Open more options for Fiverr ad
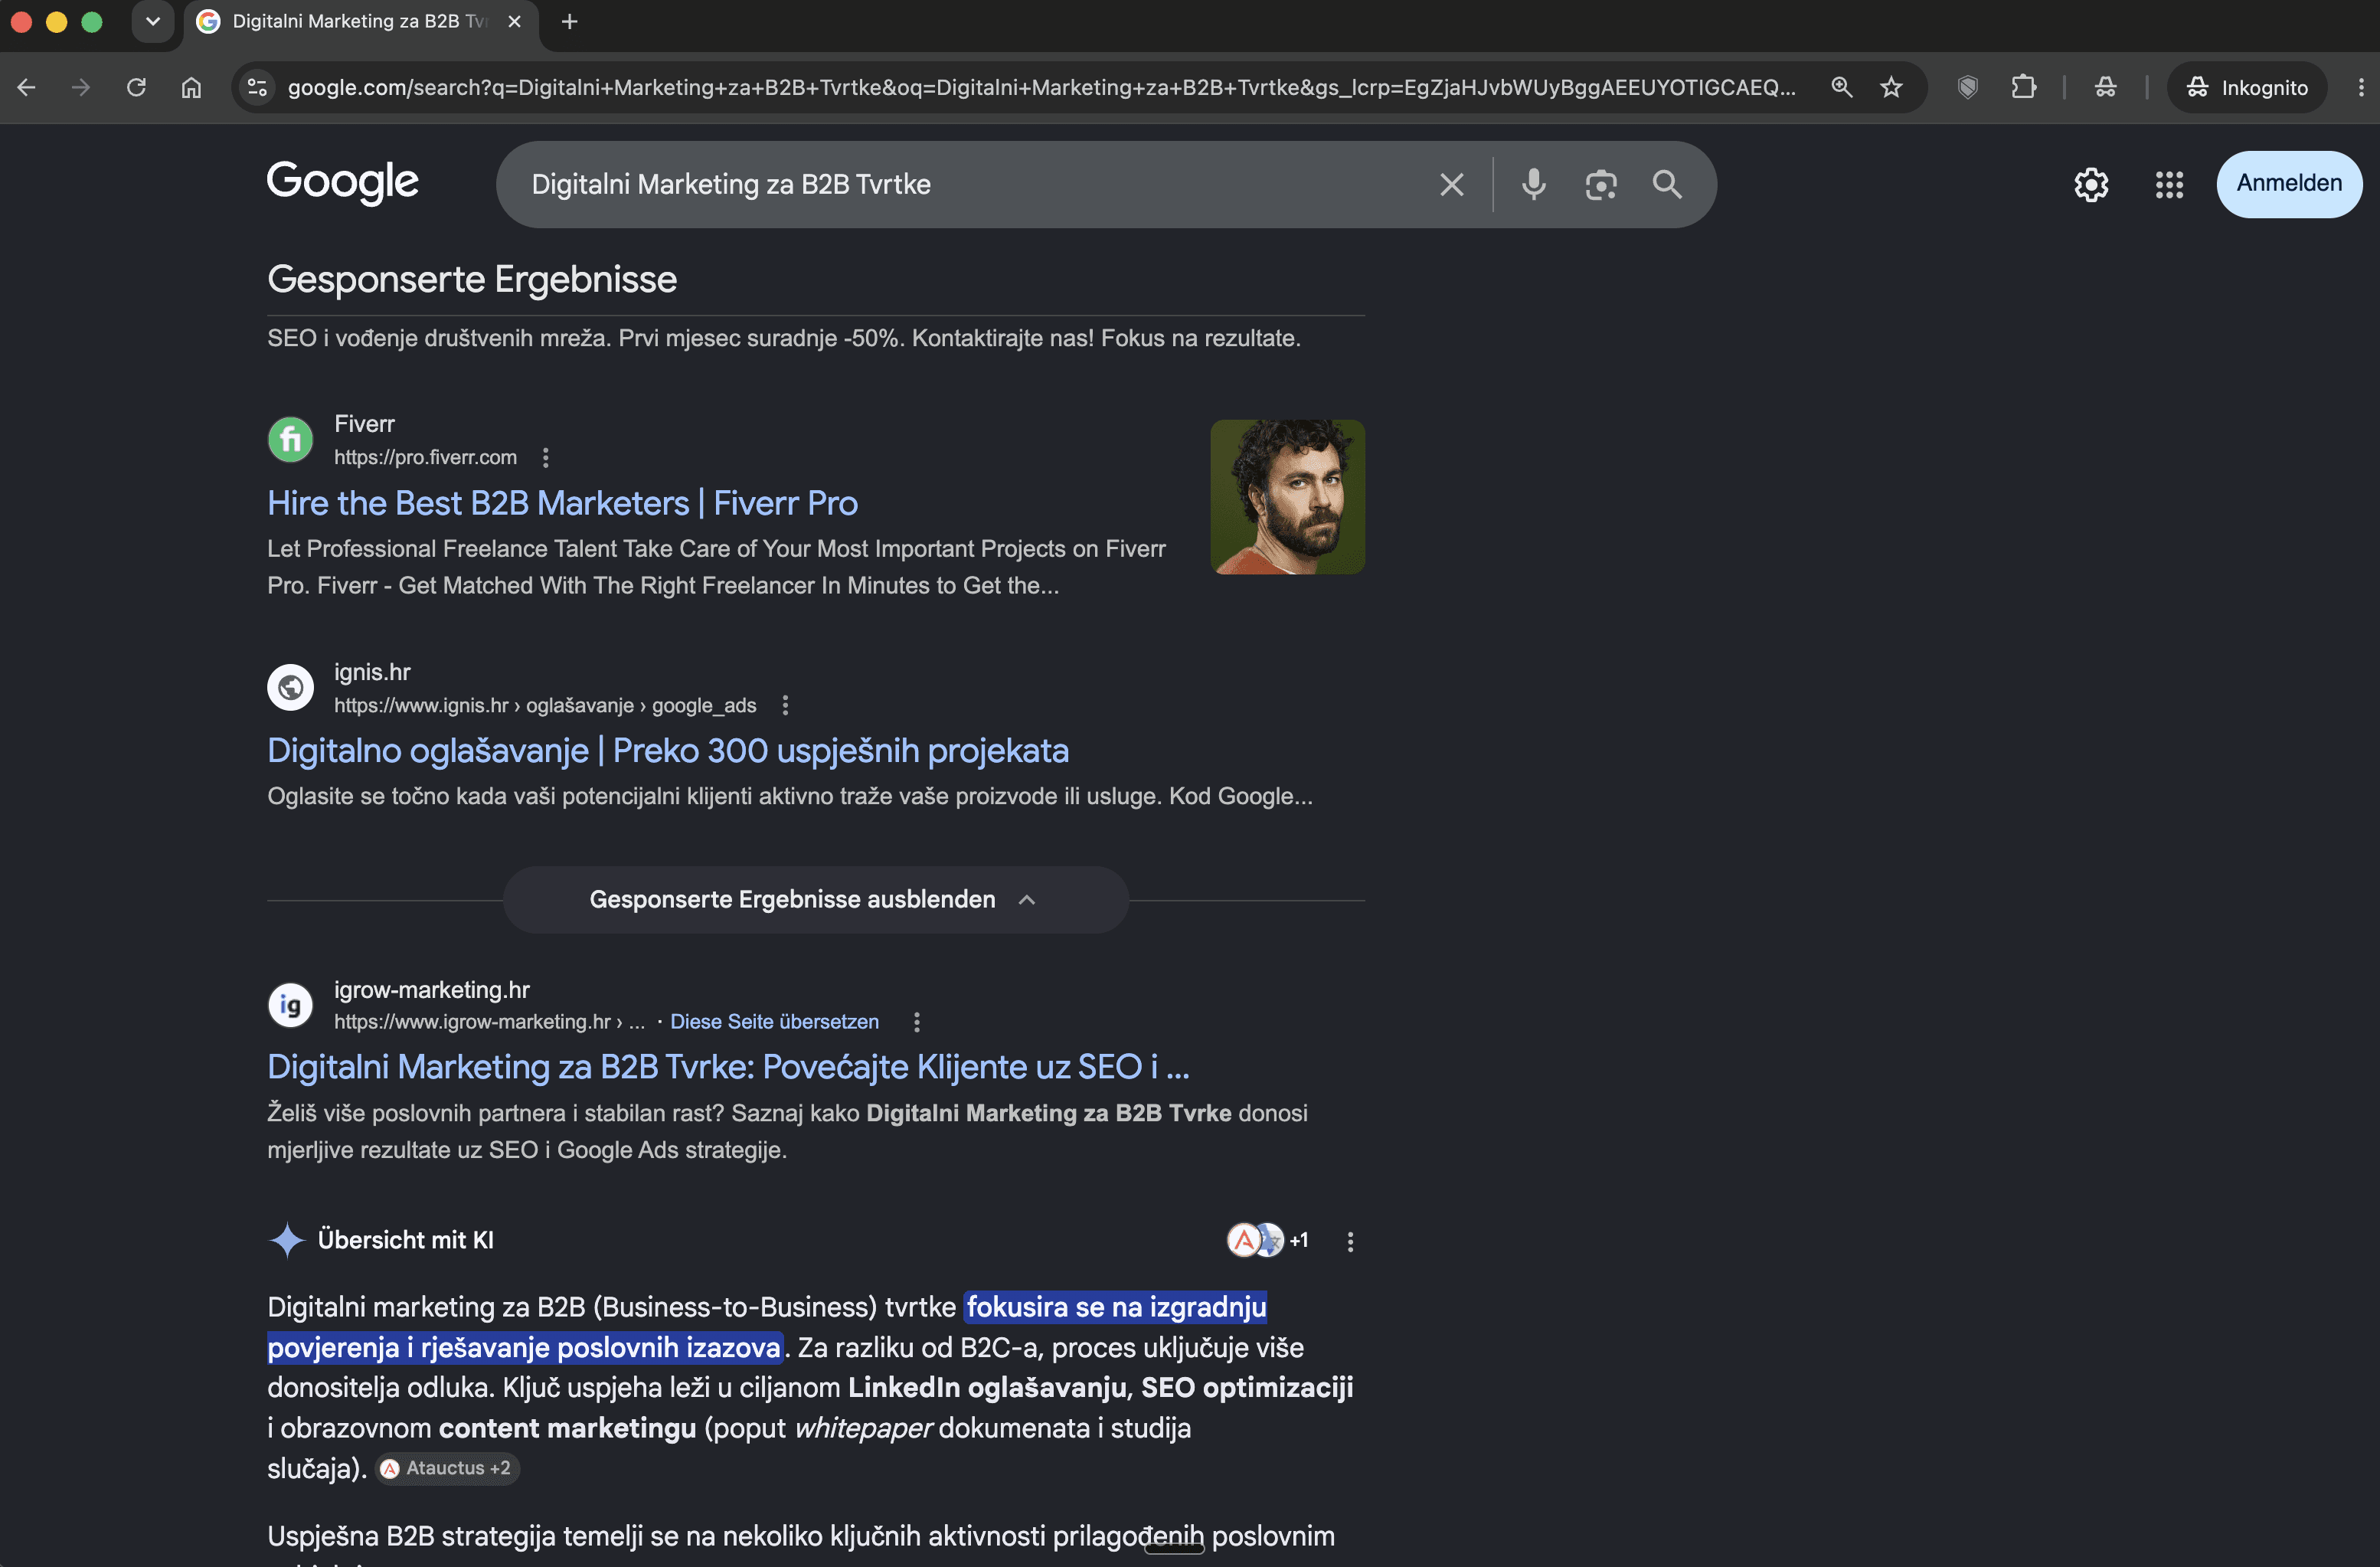2380x1567 pixels. [x=545, y=457]
